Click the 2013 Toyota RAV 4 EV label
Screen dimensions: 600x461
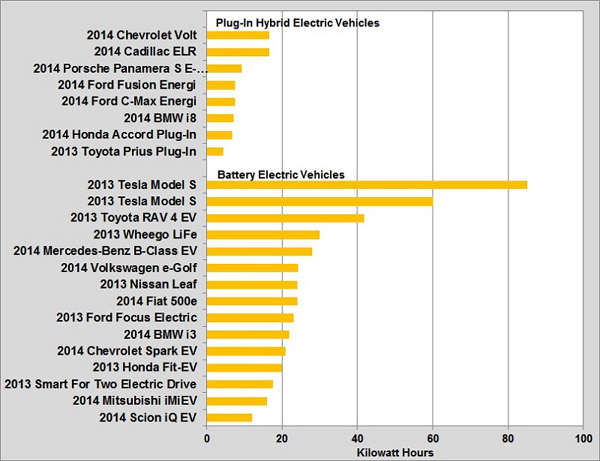pos(134,218)
